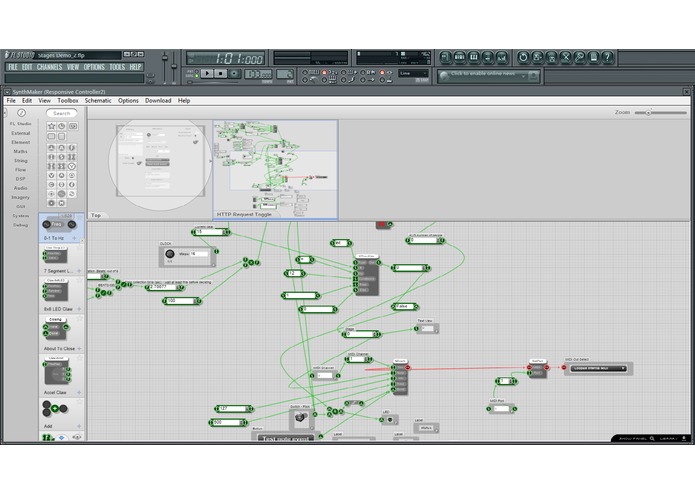The width and height of the screenshot is (695, 494).
Task: Click the help question mark icon
Action: click(608, 57)
